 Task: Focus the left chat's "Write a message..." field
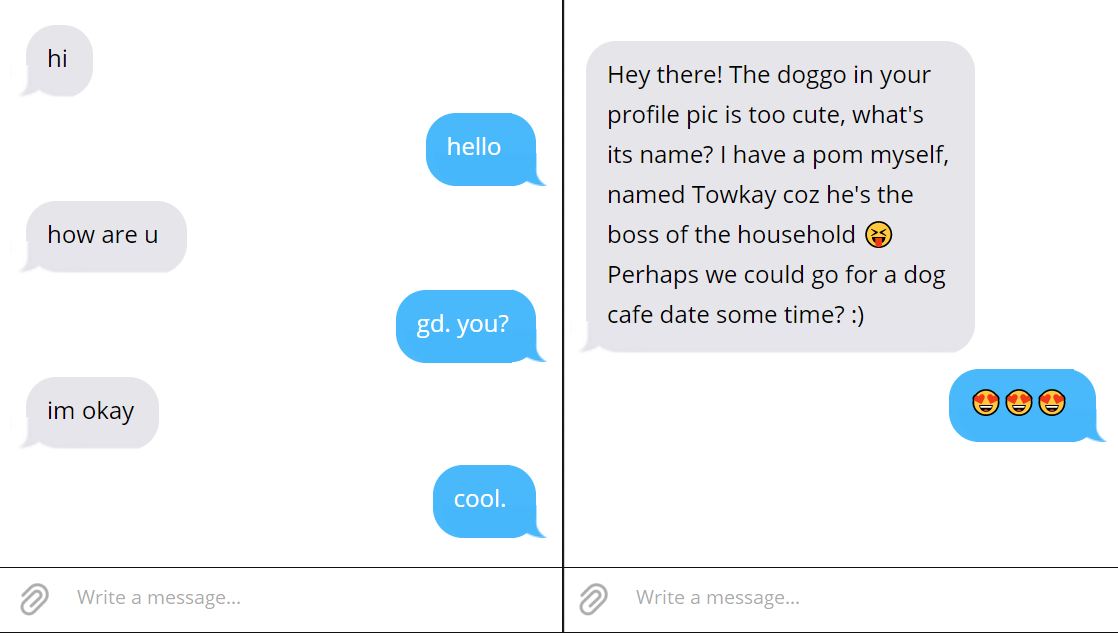pos(300,598)
